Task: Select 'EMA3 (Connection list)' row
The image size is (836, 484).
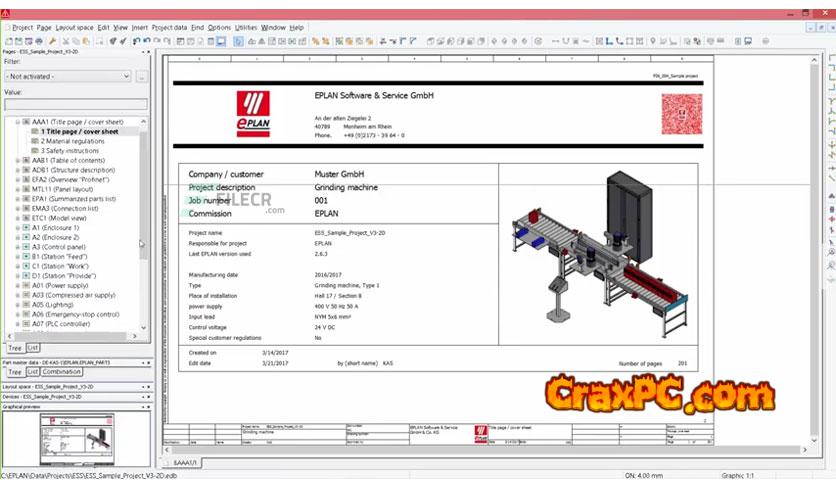Action: tap(65, 208)
